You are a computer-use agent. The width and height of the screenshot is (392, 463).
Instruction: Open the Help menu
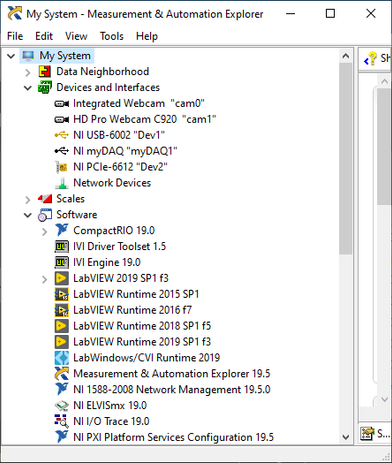point(147,36)
